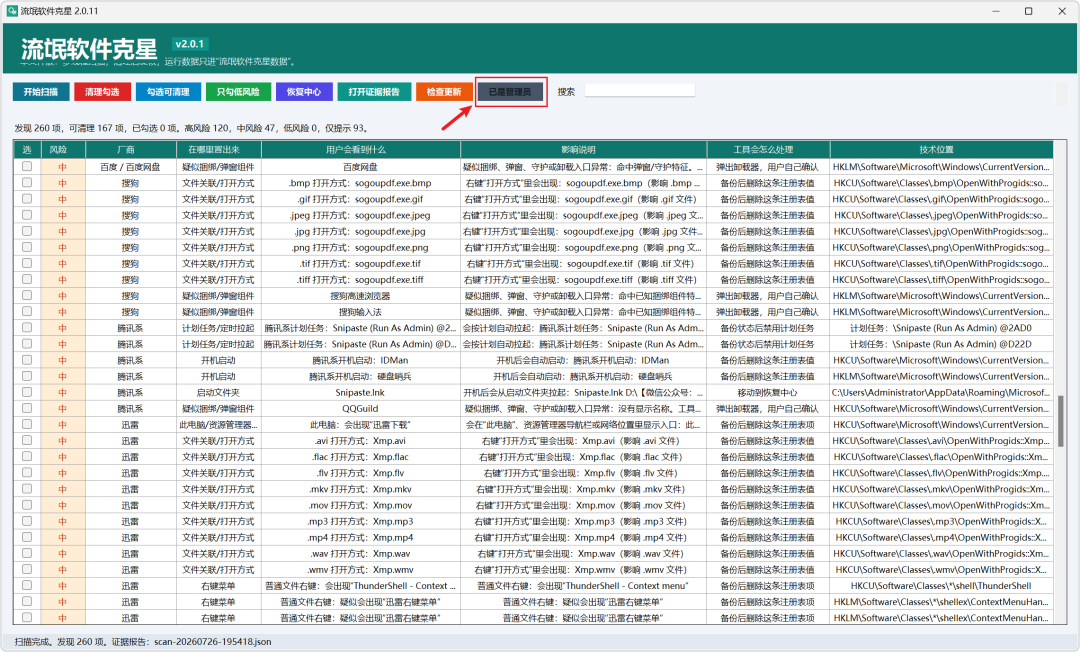Screen dimensions: 1080x652
Task: Tick the checkbox for the 硬盘哨兵 row
Action: point(27,376)
